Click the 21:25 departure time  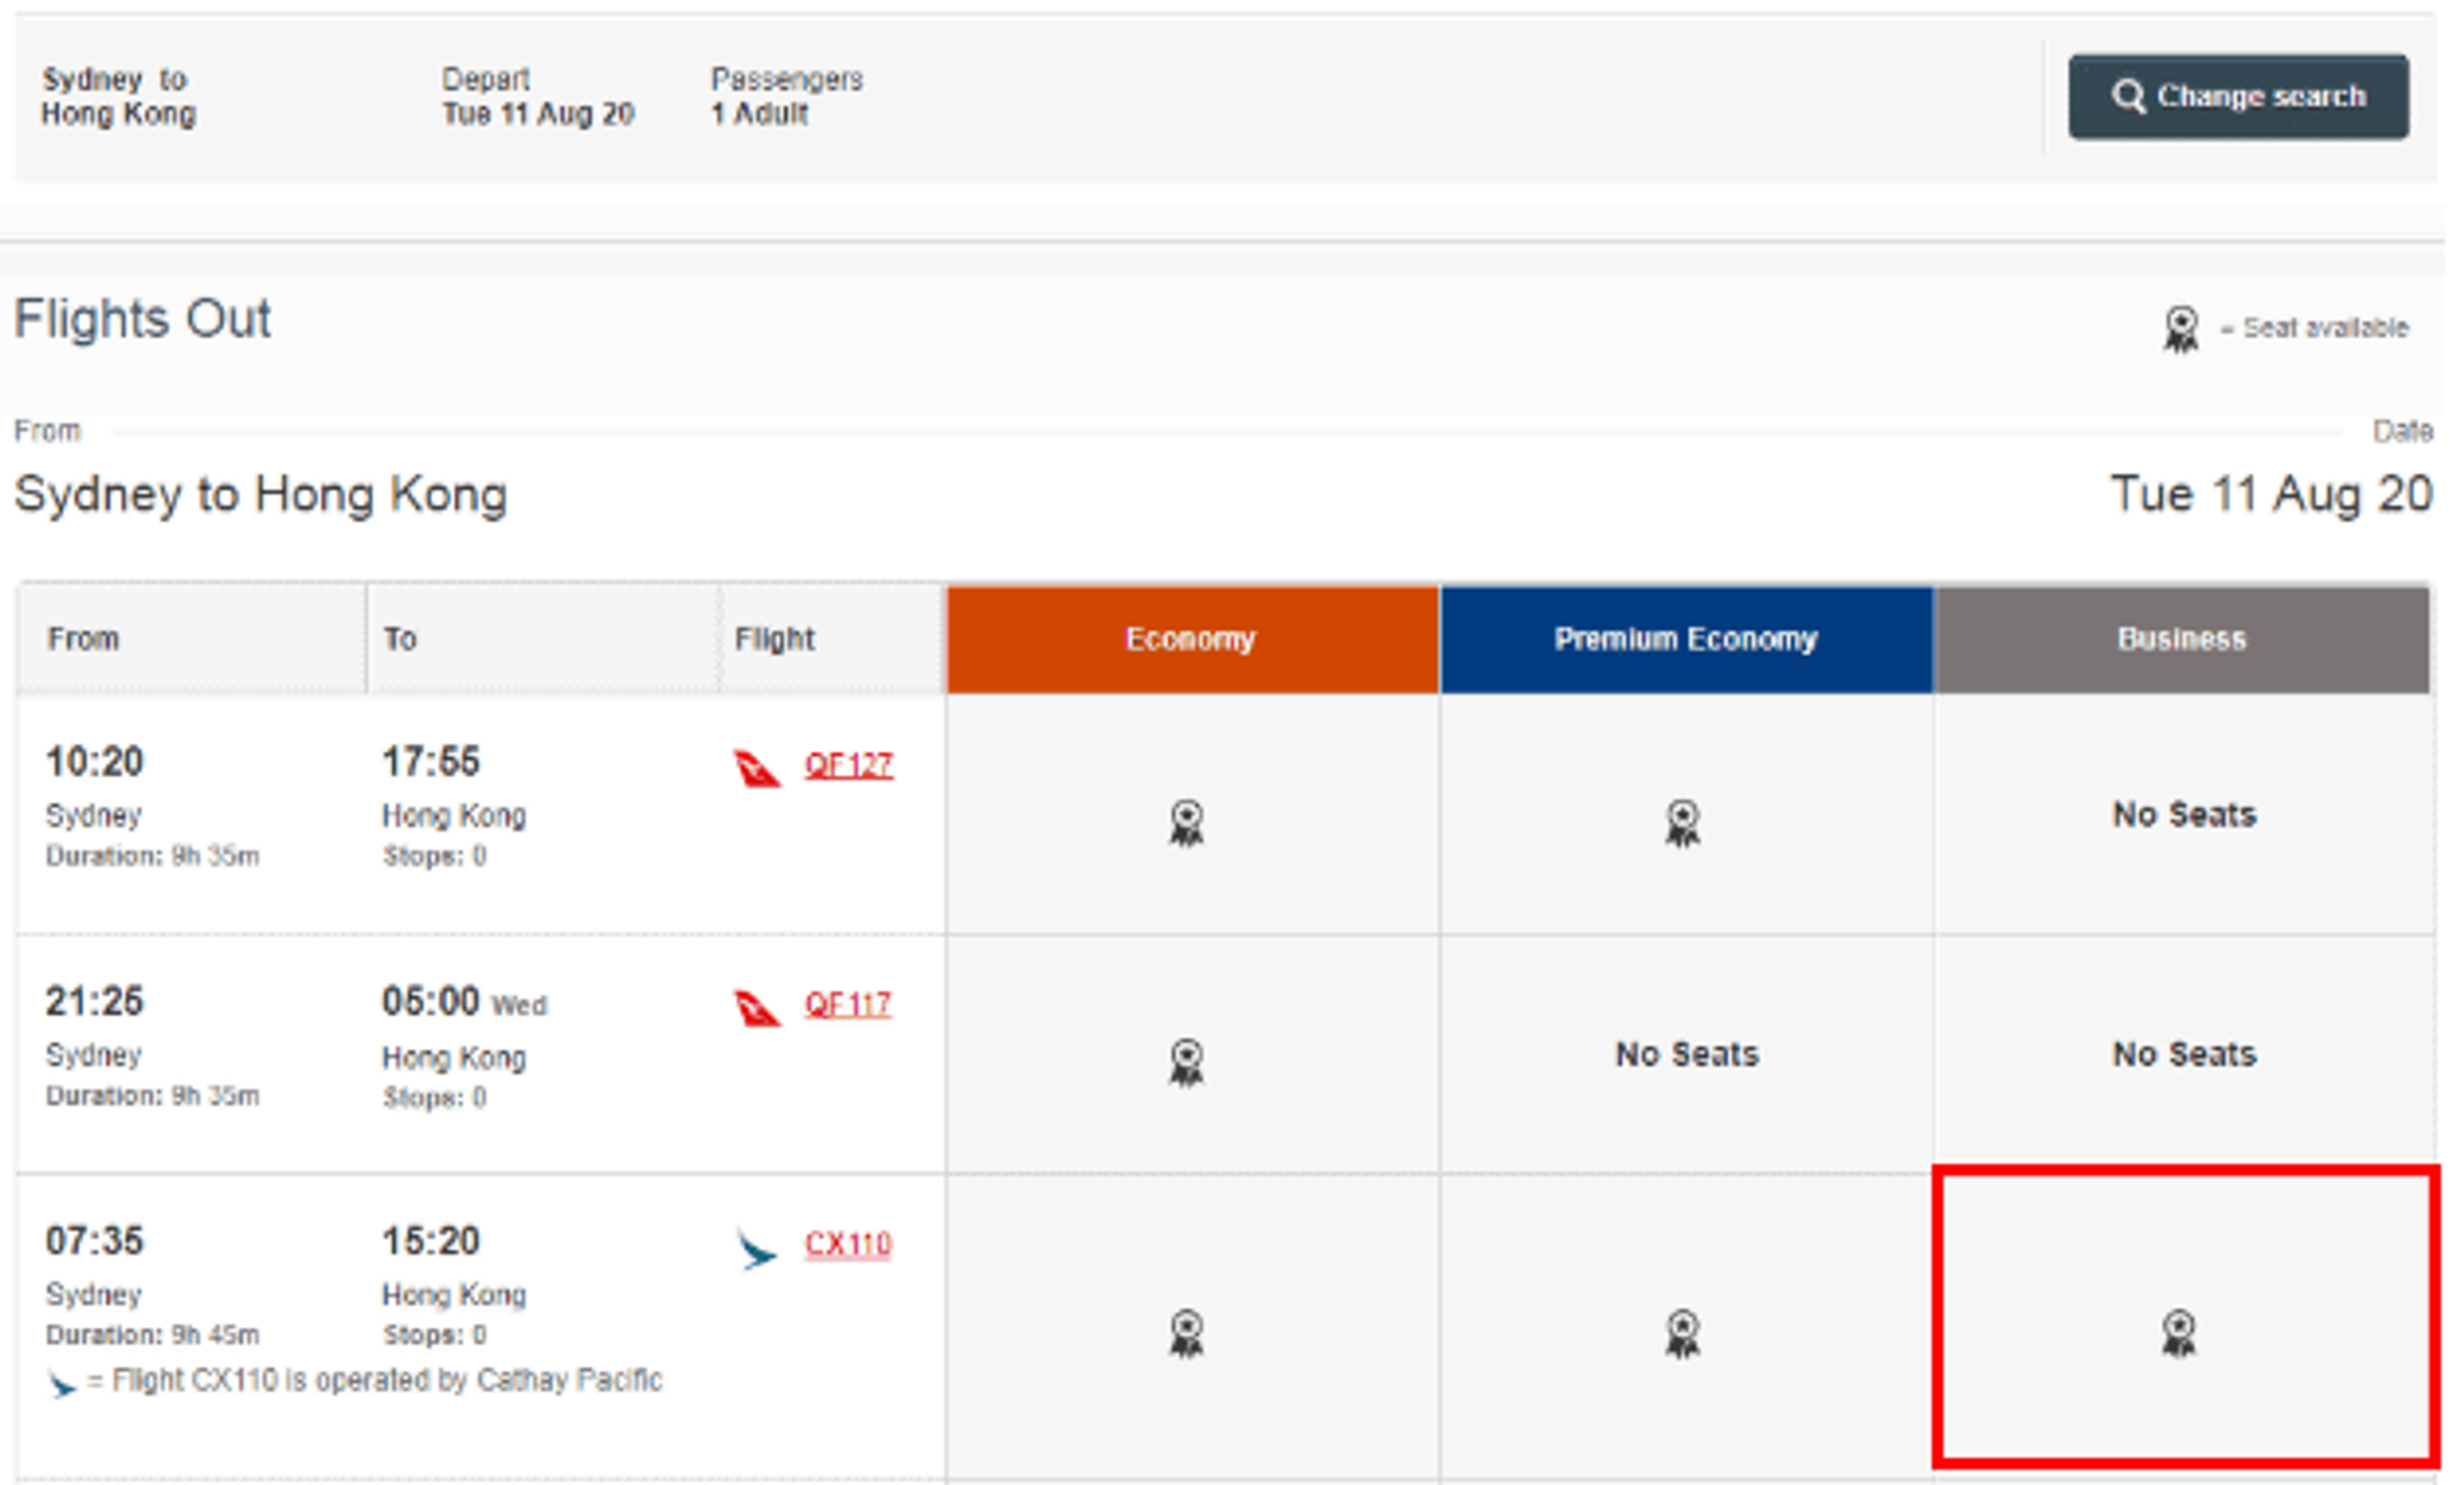[95, 1001]
